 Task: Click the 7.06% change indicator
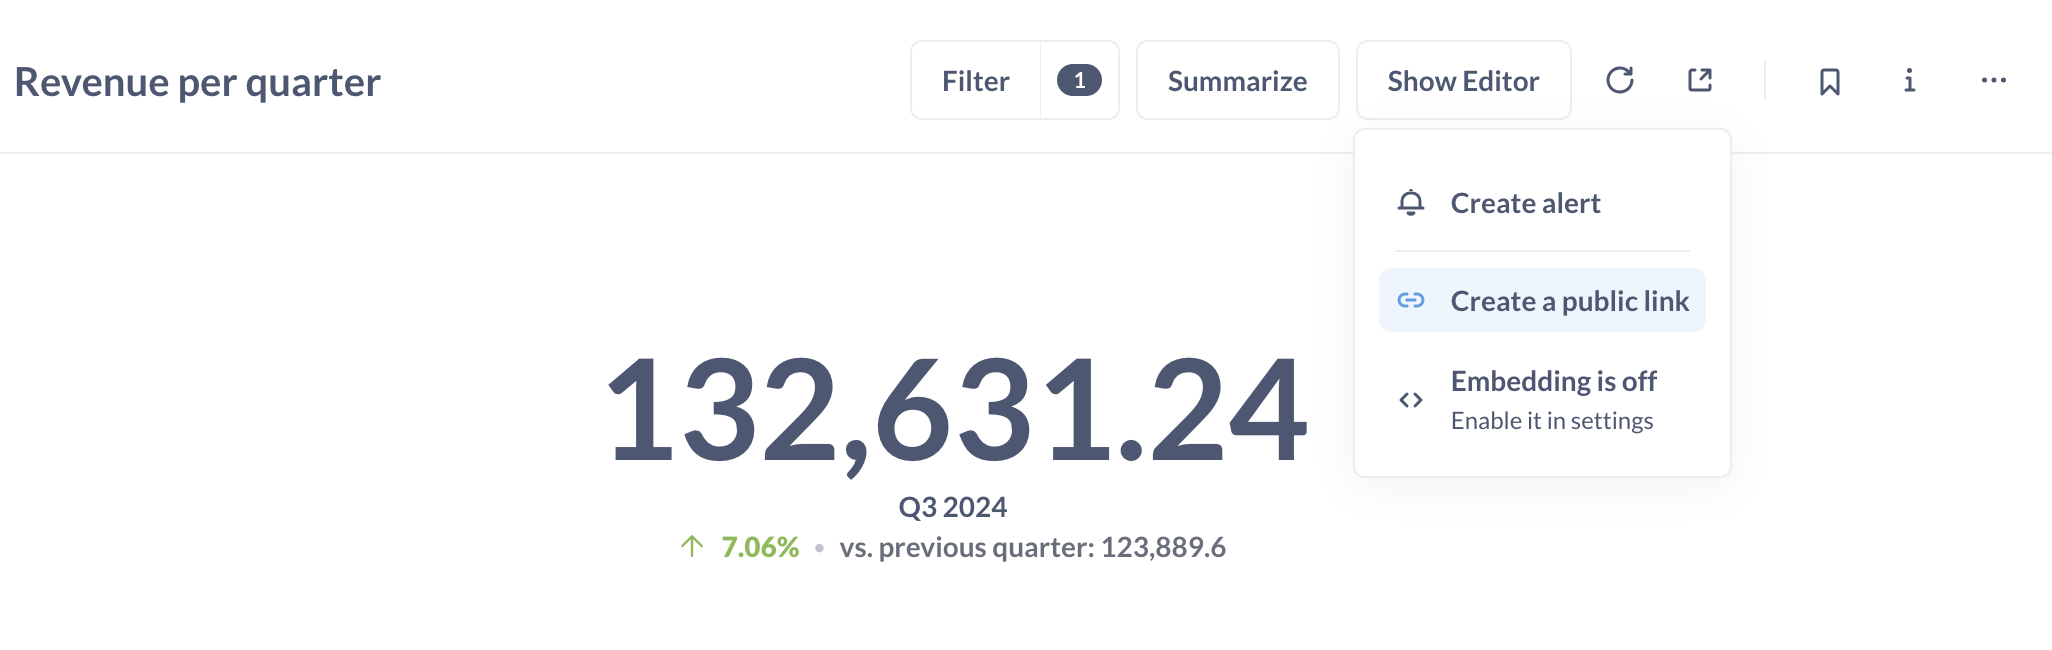pos(759,547)
